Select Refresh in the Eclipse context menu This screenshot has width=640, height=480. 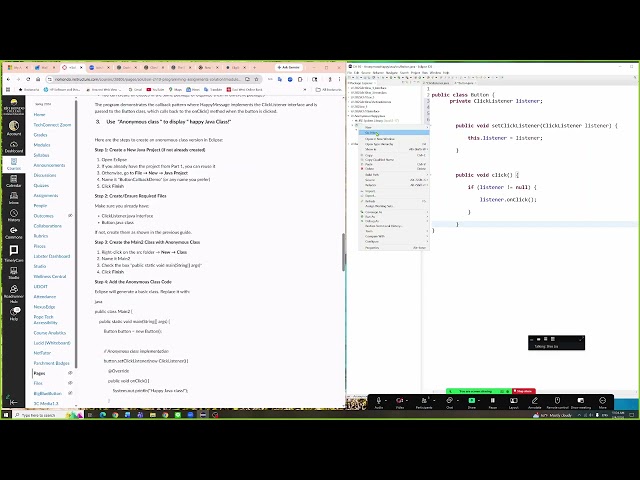tap(394, 201)
